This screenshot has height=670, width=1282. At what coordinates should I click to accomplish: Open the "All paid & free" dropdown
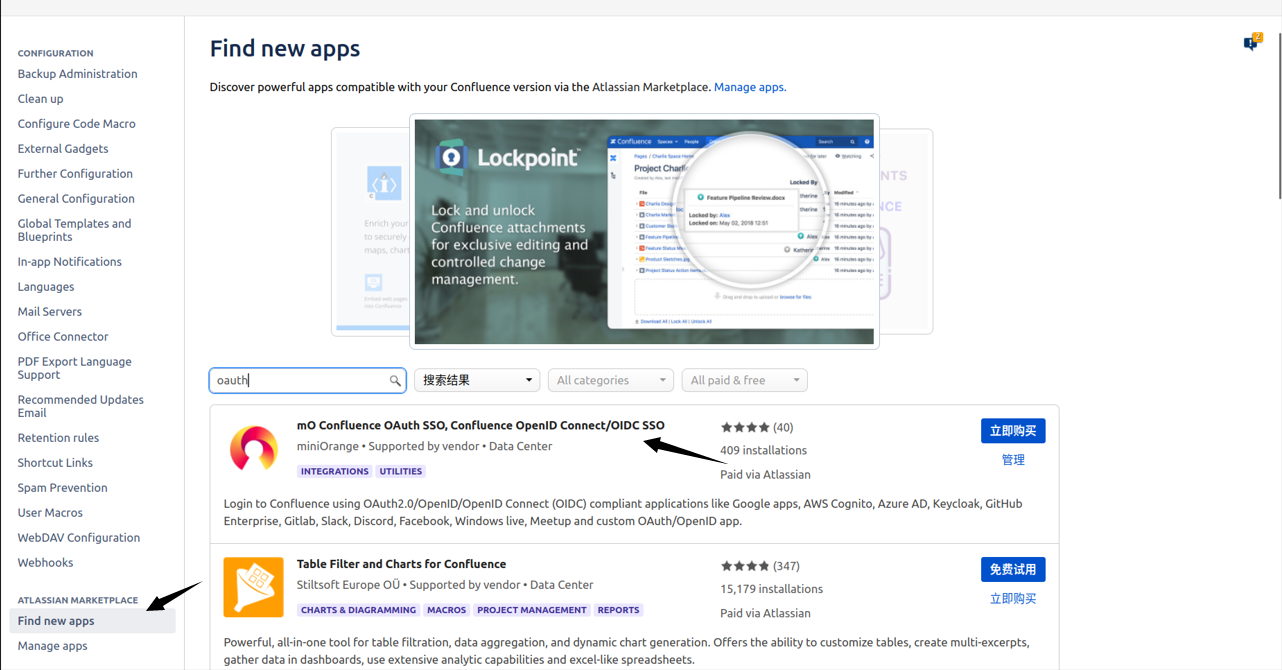[744, 380]
